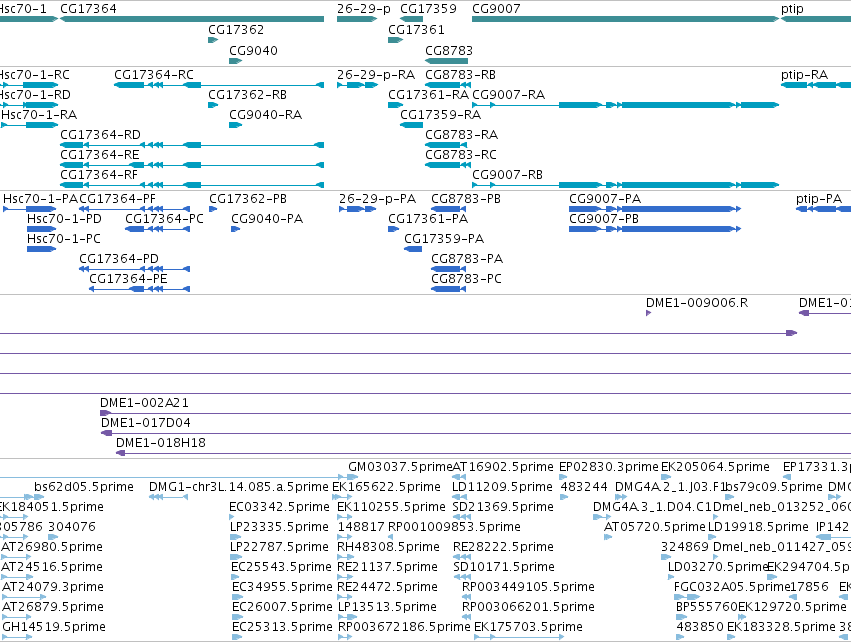
Task: Select EST label DMG1-chr3L.14.085.a.5prime
Action: point(239,487)
